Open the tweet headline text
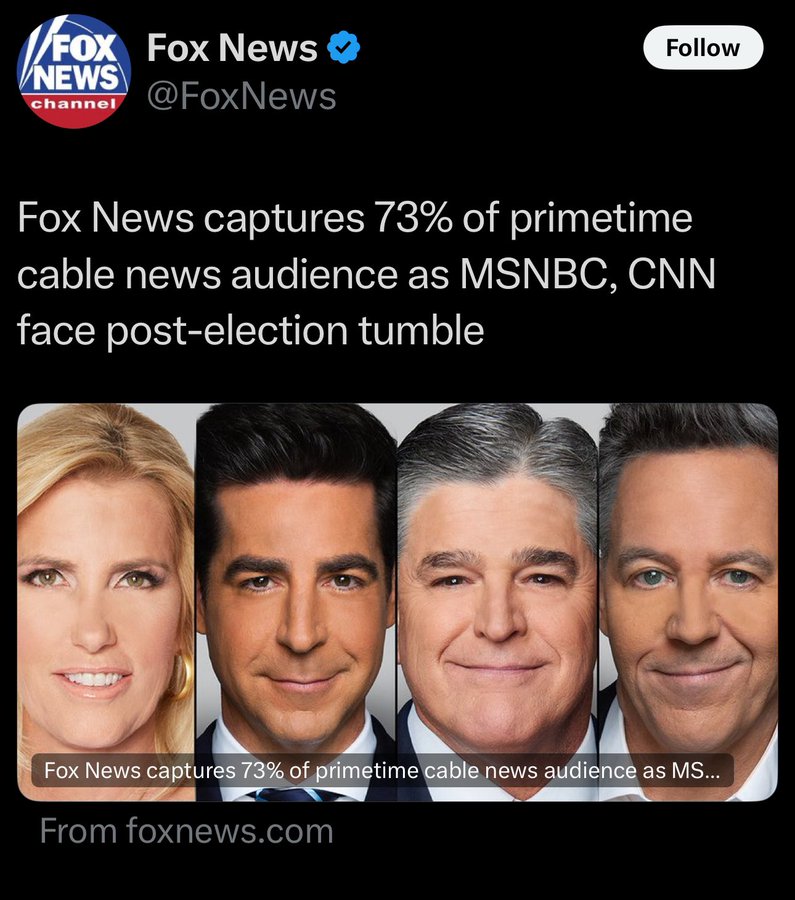 tap(366, 274)
